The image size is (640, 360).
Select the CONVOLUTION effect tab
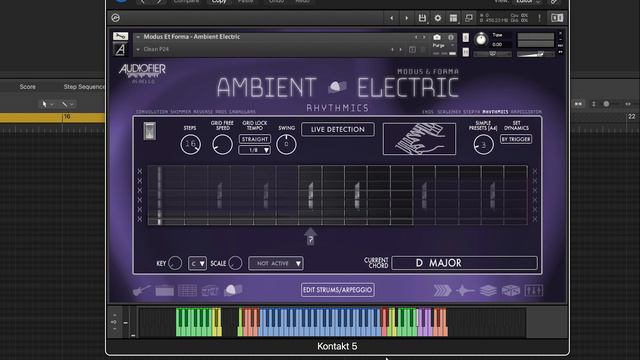(152, 112)
